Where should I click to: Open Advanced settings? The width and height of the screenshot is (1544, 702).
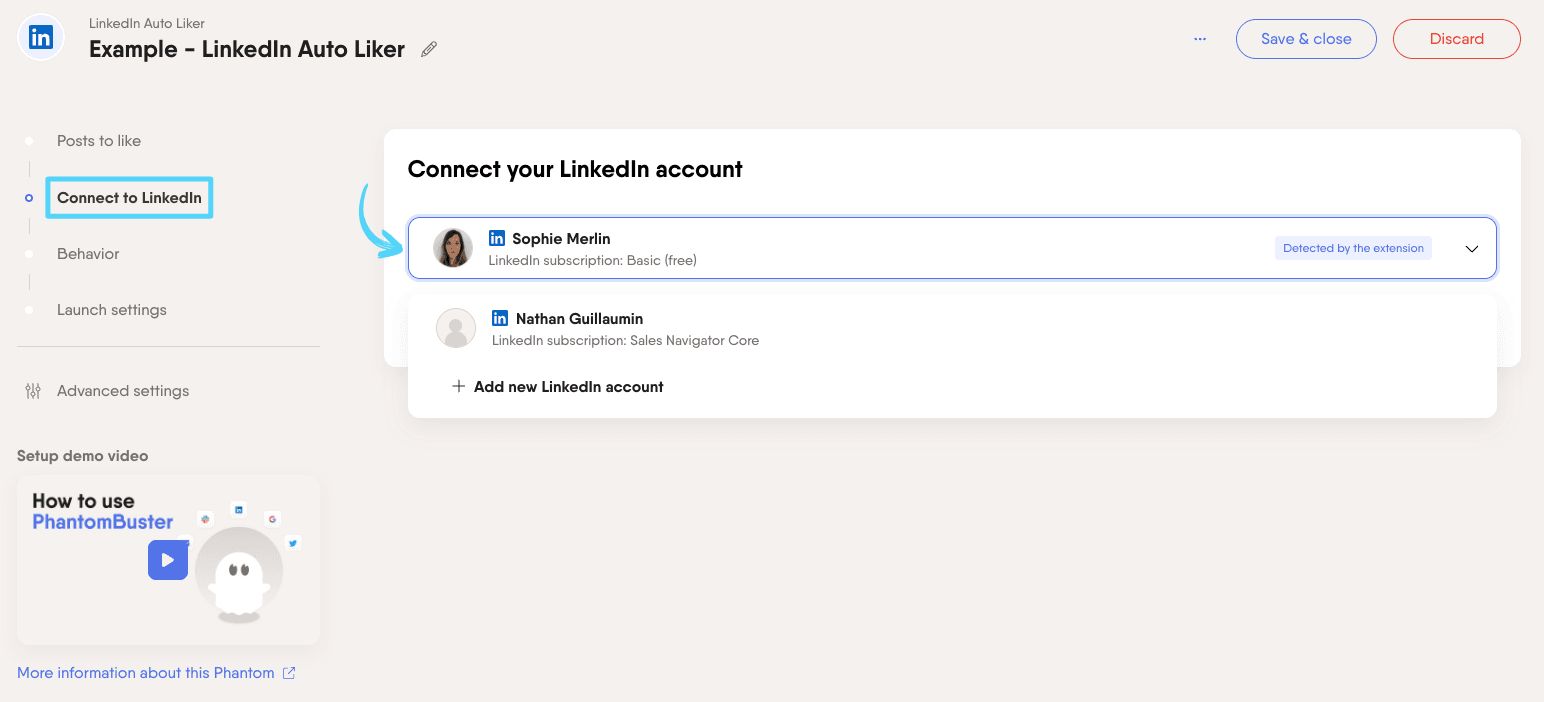[123, 391]
